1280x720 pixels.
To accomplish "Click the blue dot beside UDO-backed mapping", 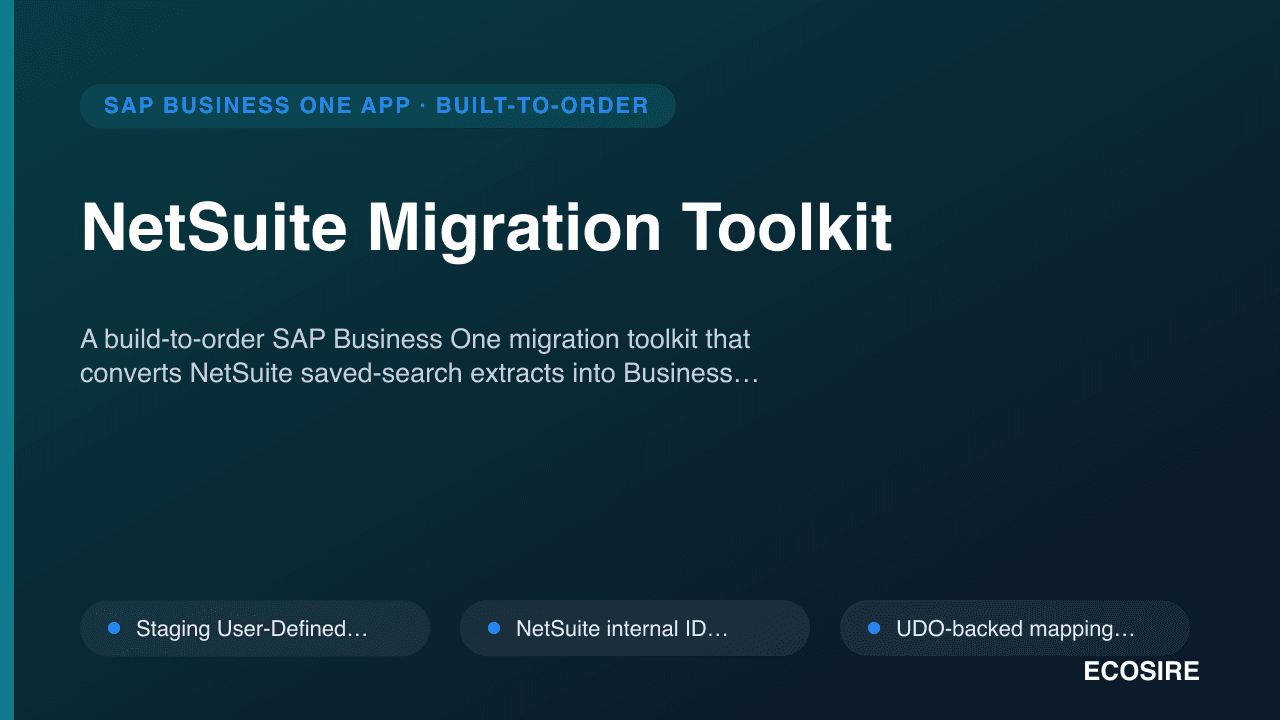I will pos(874,628).
